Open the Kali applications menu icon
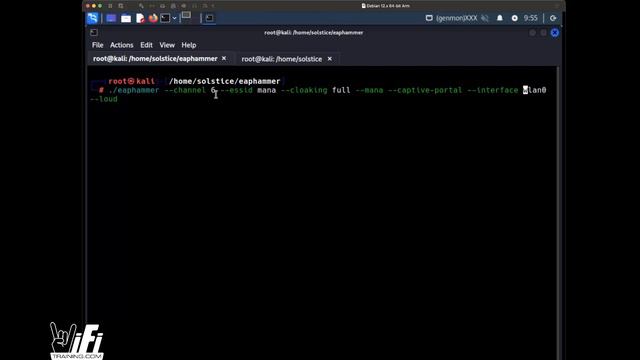The height and width of the screenshot is (360, 640). 93,18
